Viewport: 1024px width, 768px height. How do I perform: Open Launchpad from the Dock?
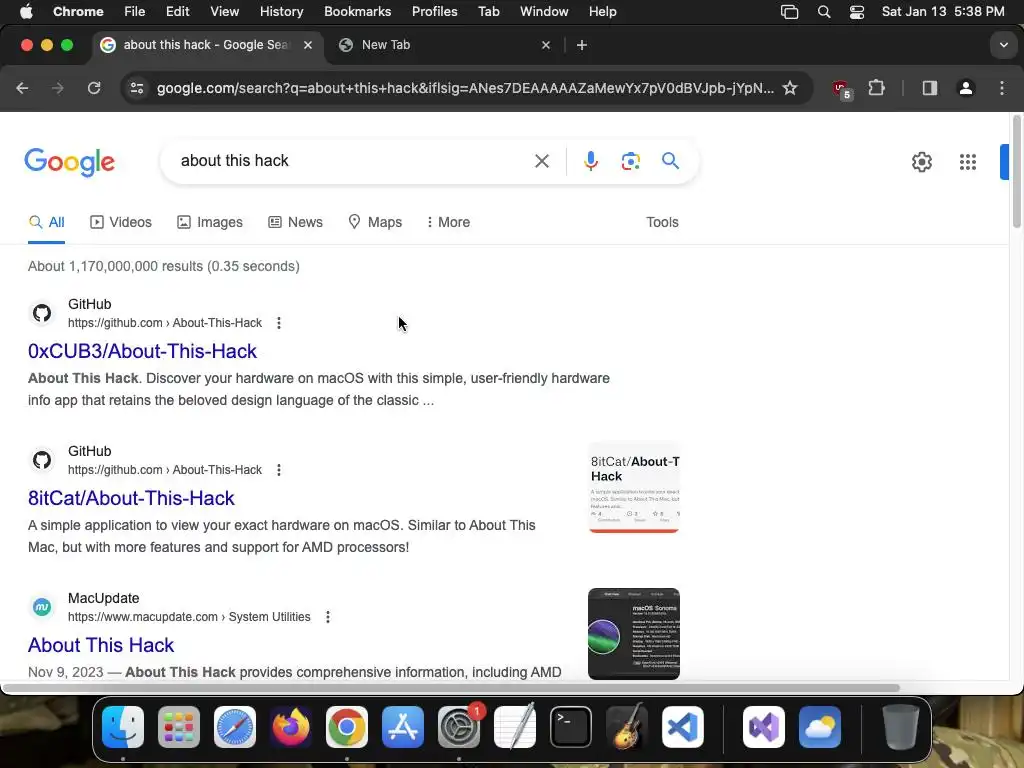point(178,727)
